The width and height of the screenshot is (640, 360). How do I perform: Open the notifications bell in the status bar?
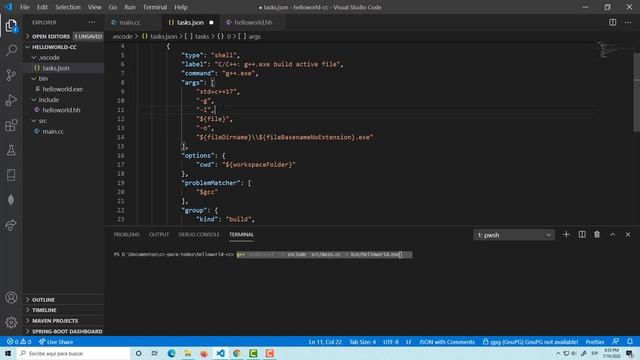(630, 342)
